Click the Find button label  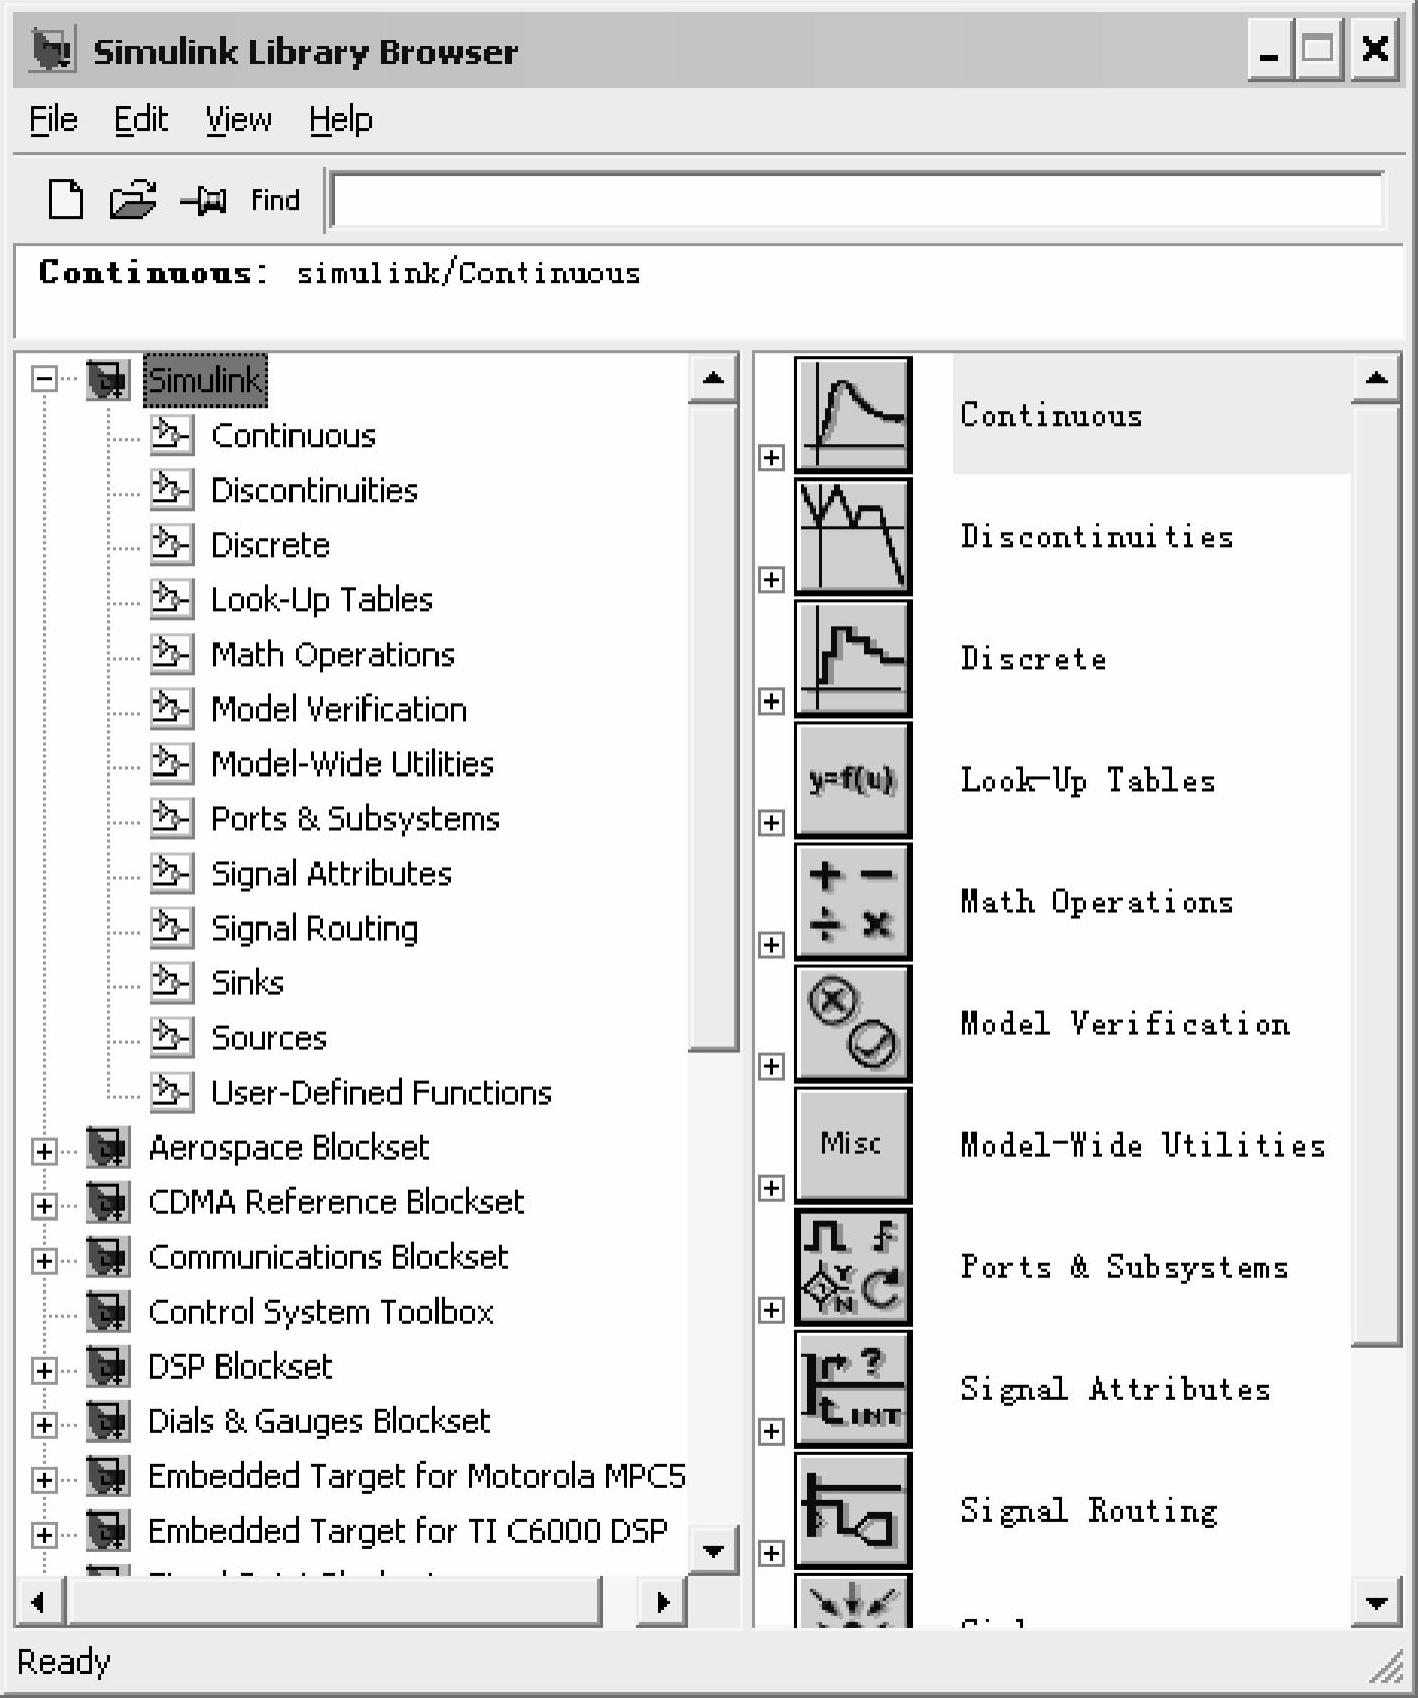tap(275, 200)
